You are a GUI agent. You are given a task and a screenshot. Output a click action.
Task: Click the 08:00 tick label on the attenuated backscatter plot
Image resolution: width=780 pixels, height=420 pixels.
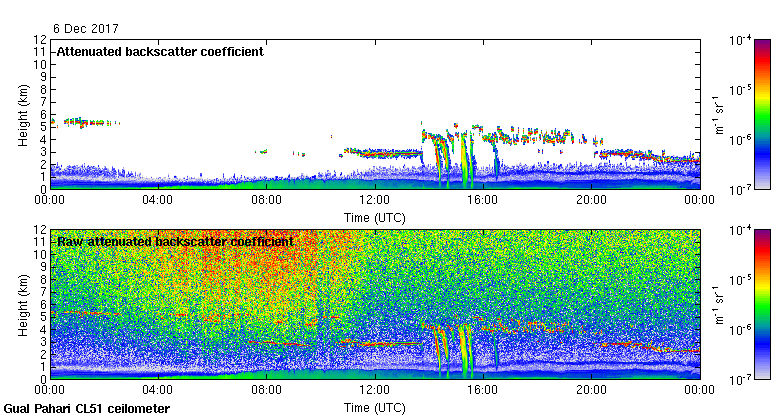pos(266,200)
